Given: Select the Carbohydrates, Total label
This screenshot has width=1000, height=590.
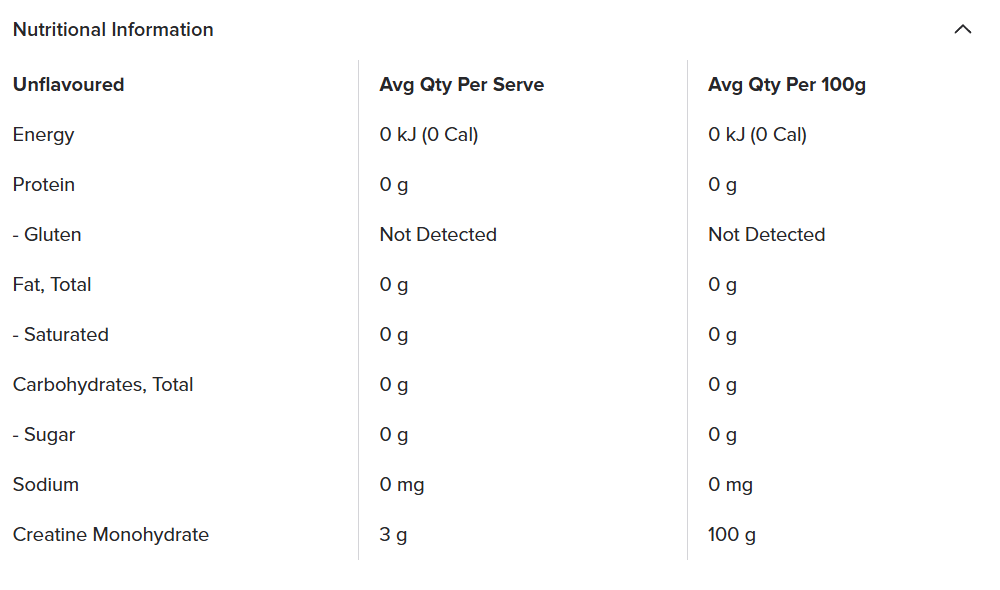Looking at the screenshot, I should [x=102, y=385].
